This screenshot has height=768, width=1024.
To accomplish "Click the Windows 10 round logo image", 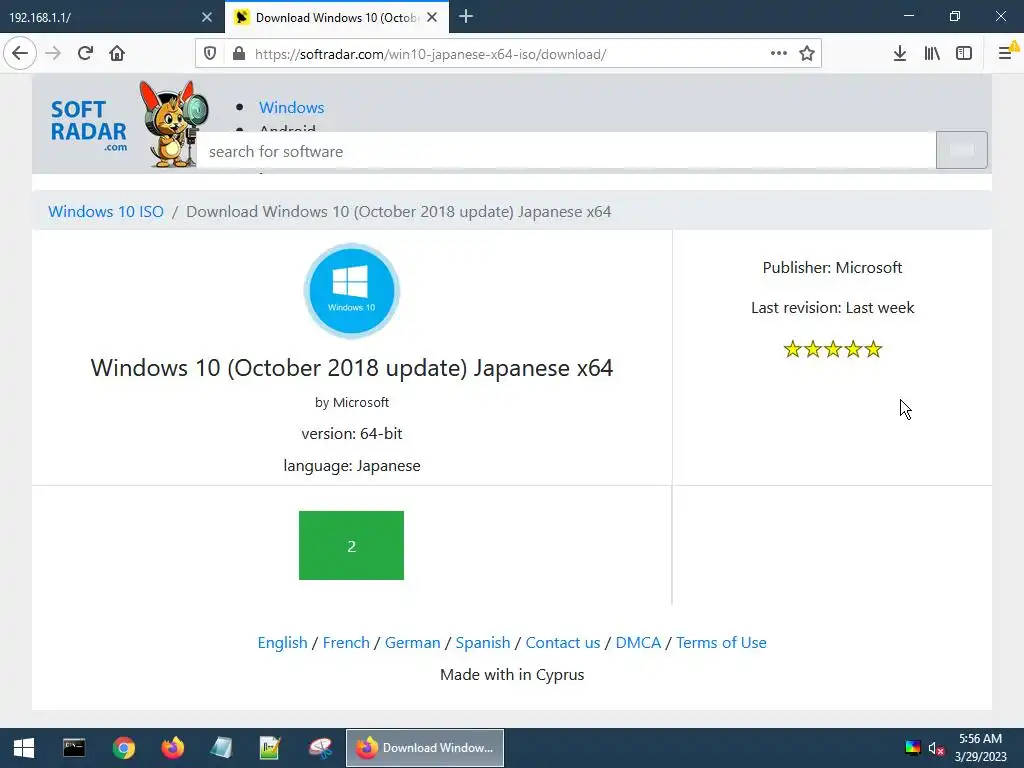I will point(351,291).
